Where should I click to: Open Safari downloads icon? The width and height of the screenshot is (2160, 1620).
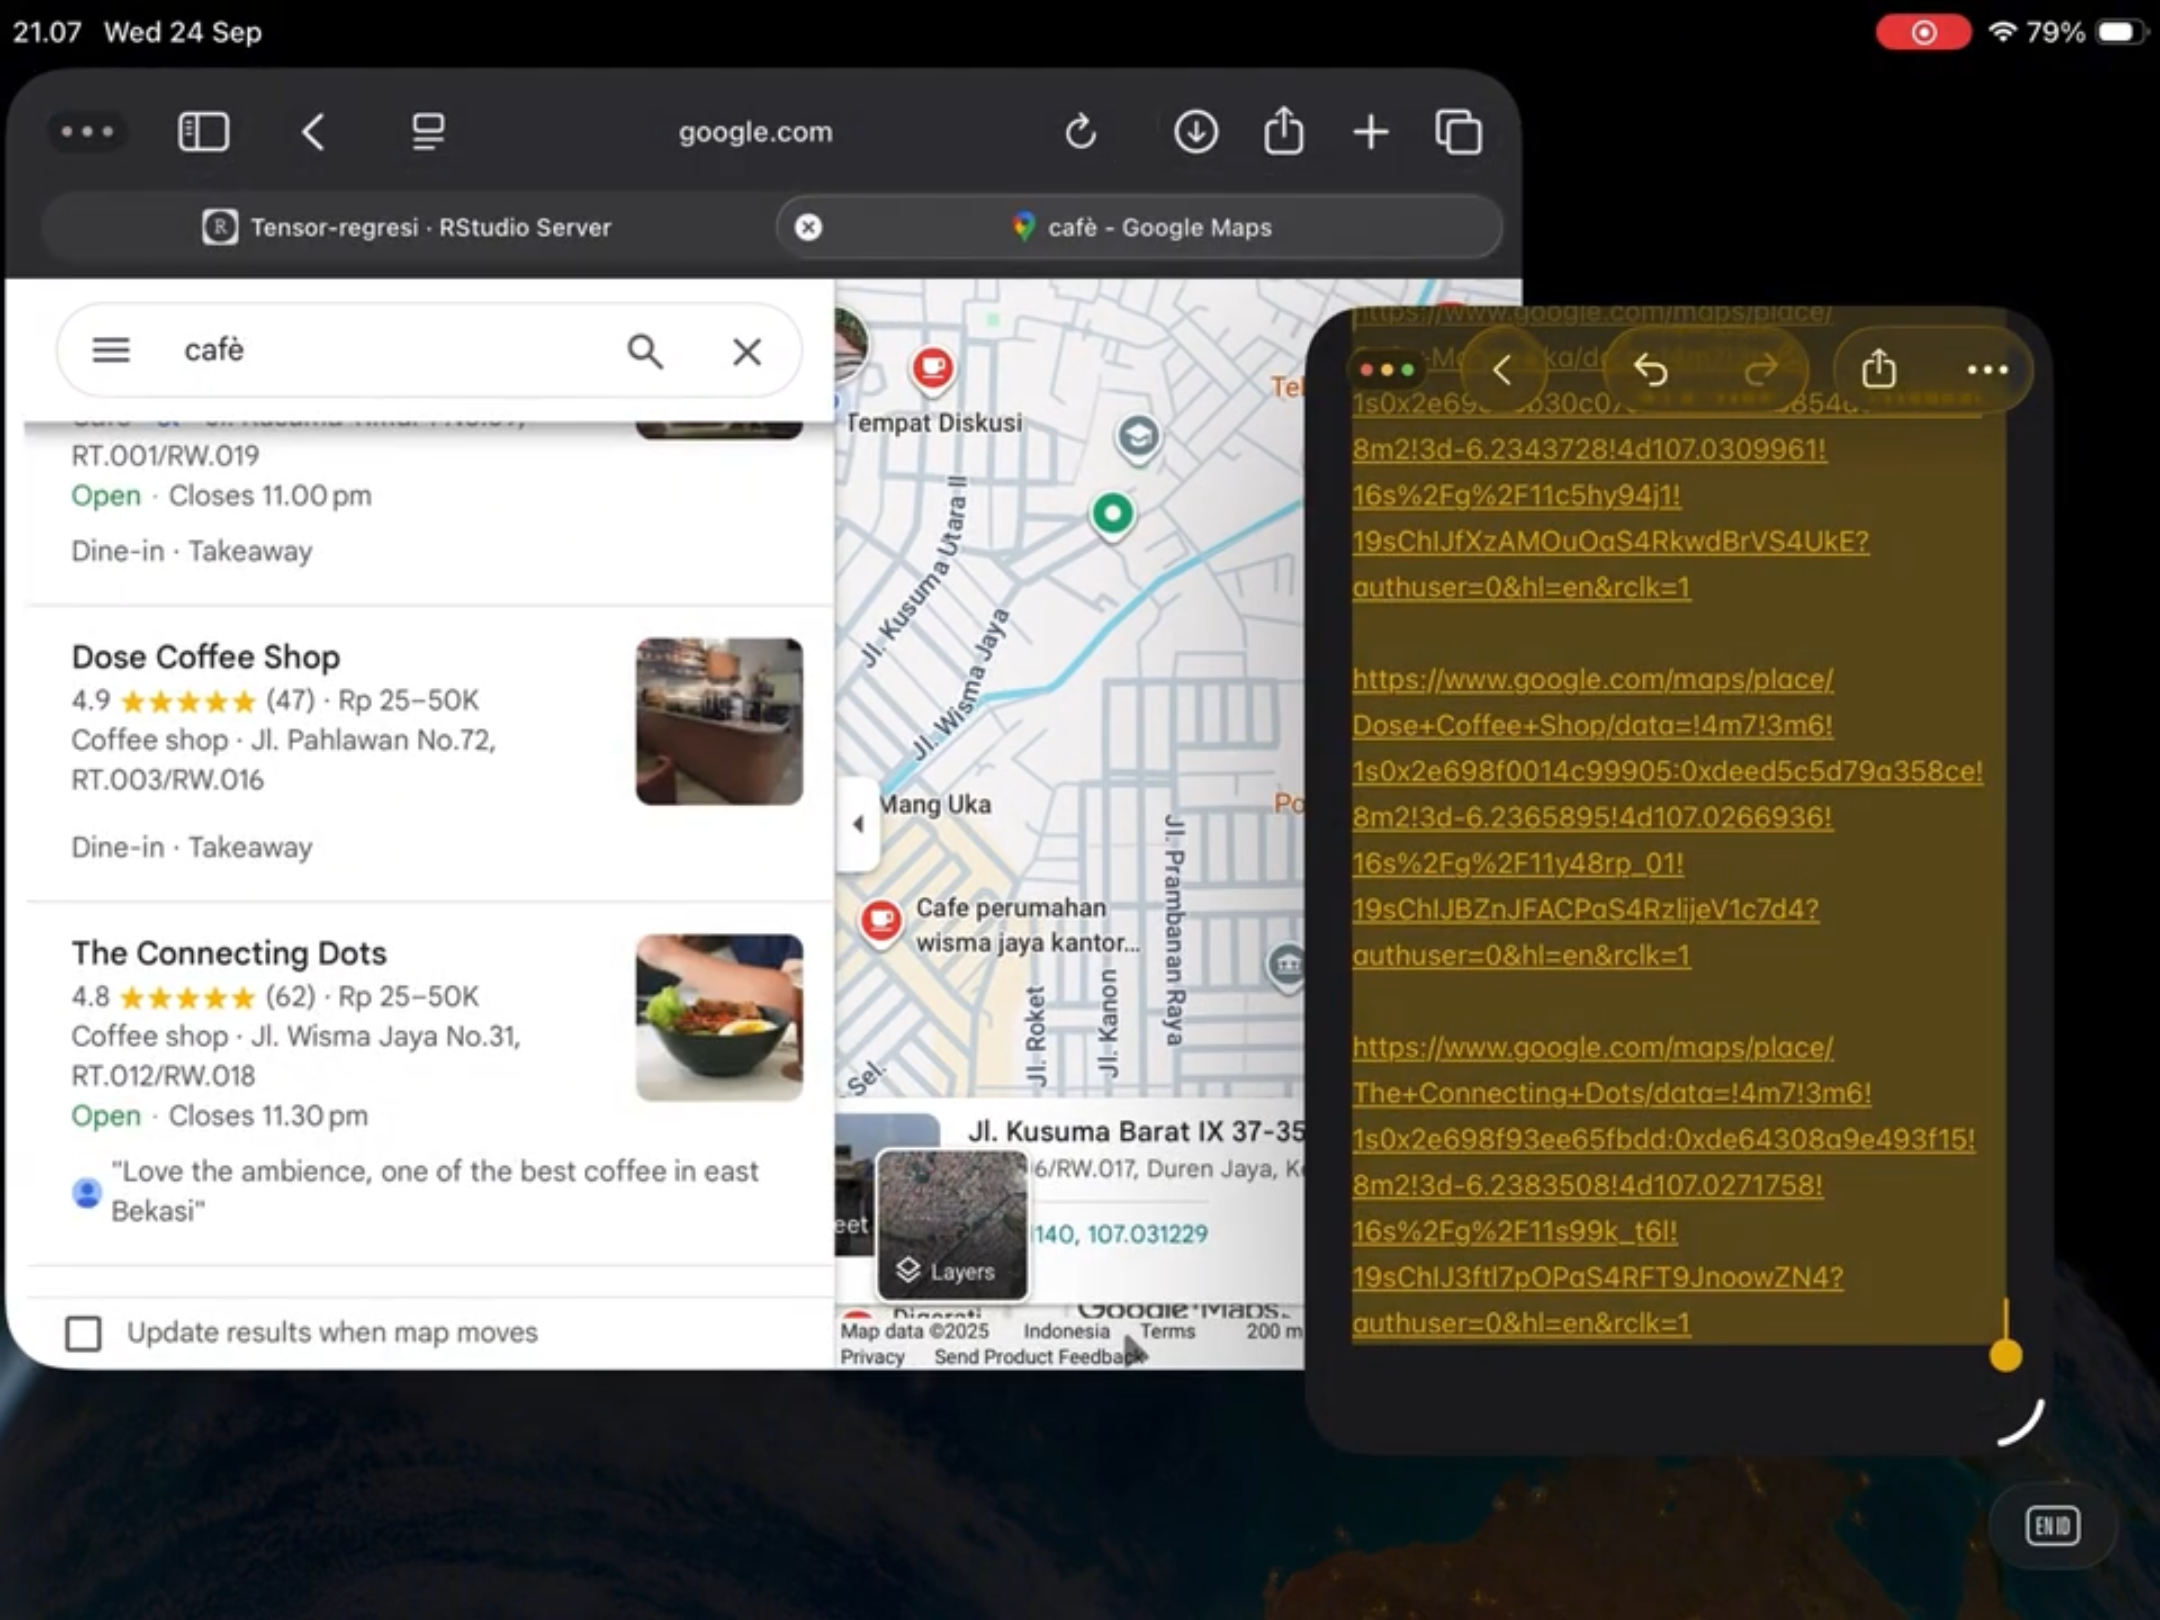point(1195,132)
